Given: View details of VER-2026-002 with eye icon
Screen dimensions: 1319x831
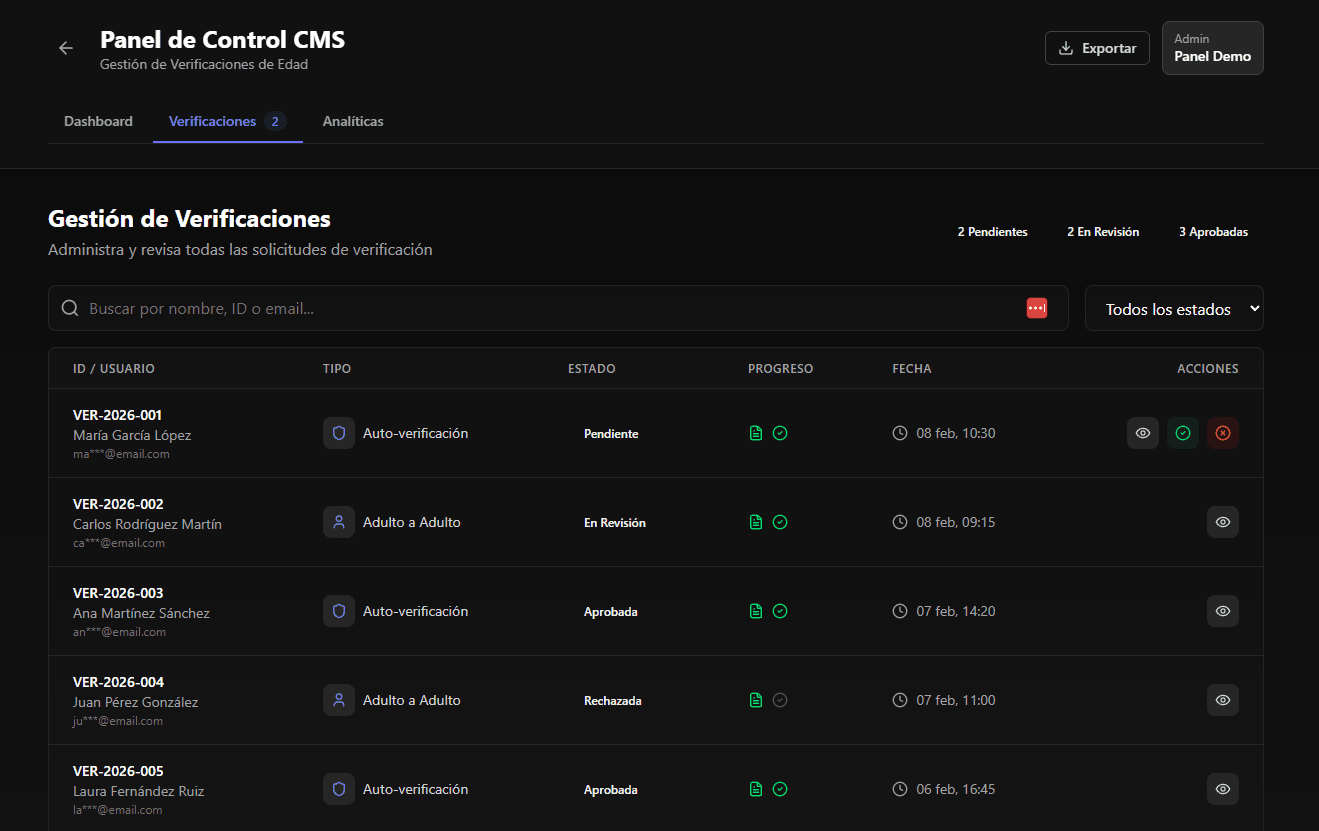Looking at the screenshot, I should pos(1223,522).
